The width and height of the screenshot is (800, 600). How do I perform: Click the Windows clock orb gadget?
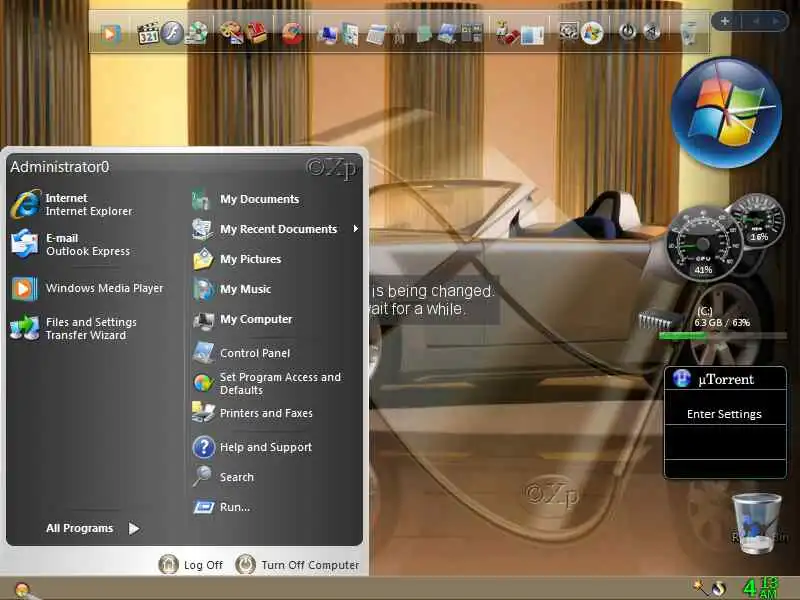point(726,113)
